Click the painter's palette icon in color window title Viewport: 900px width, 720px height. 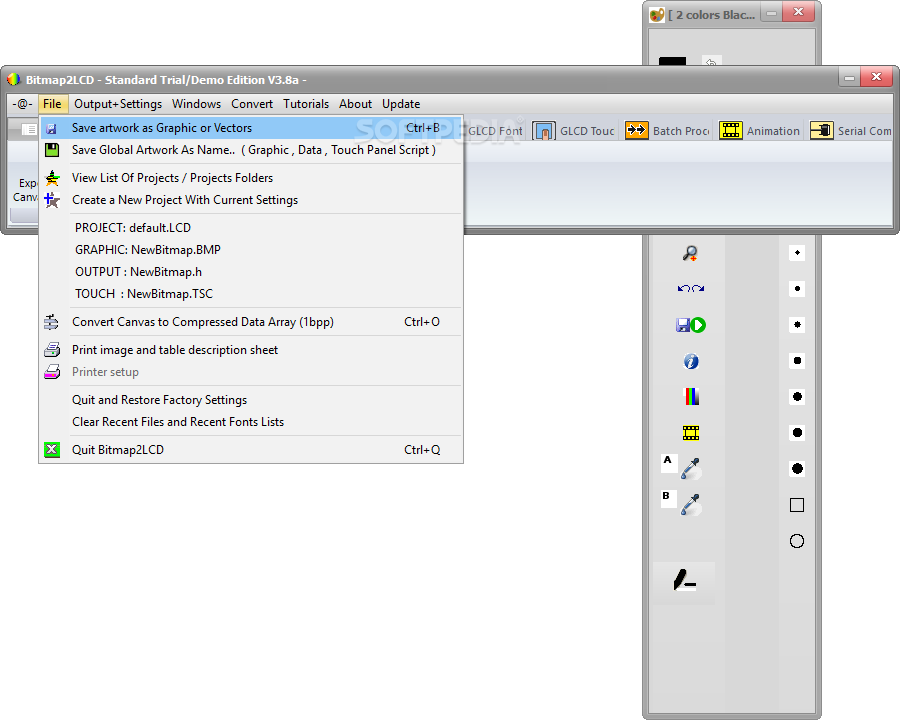click(x=657, y=15)
